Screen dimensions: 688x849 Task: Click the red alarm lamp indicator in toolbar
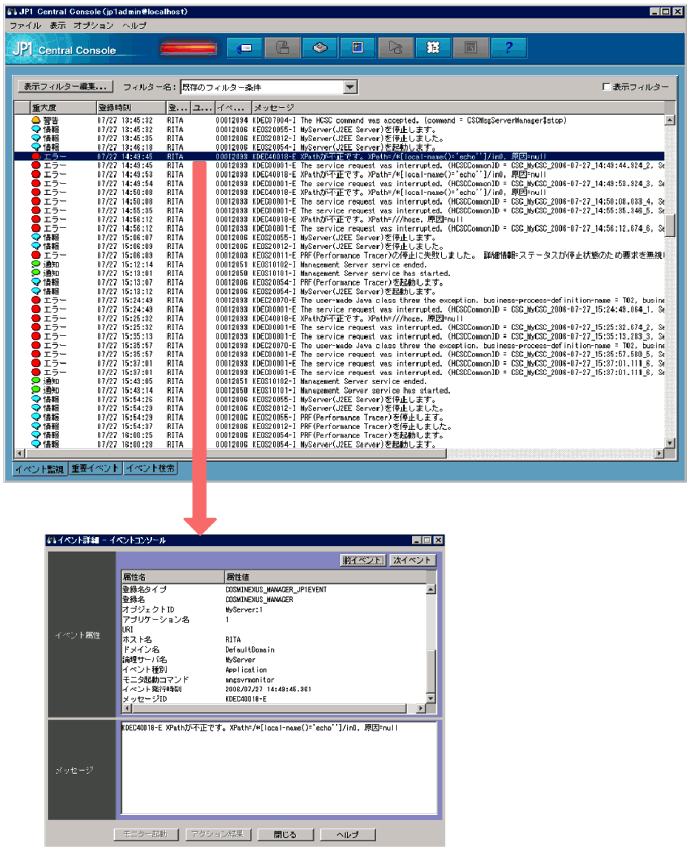click(x=188, y=48)
